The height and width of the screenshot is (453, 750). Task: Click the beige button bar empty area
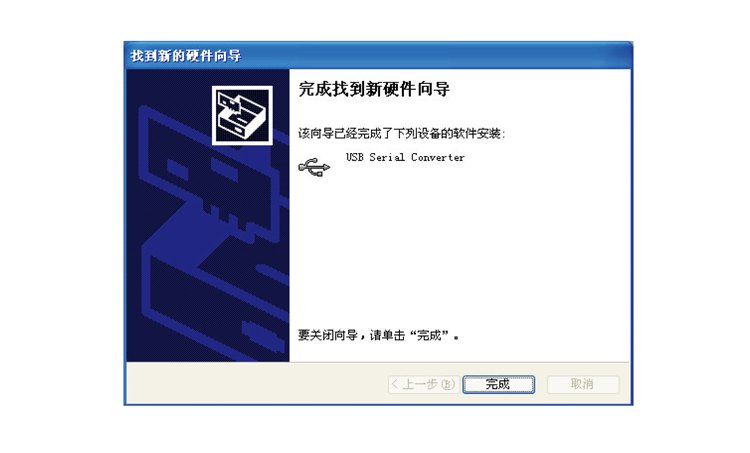256,384
